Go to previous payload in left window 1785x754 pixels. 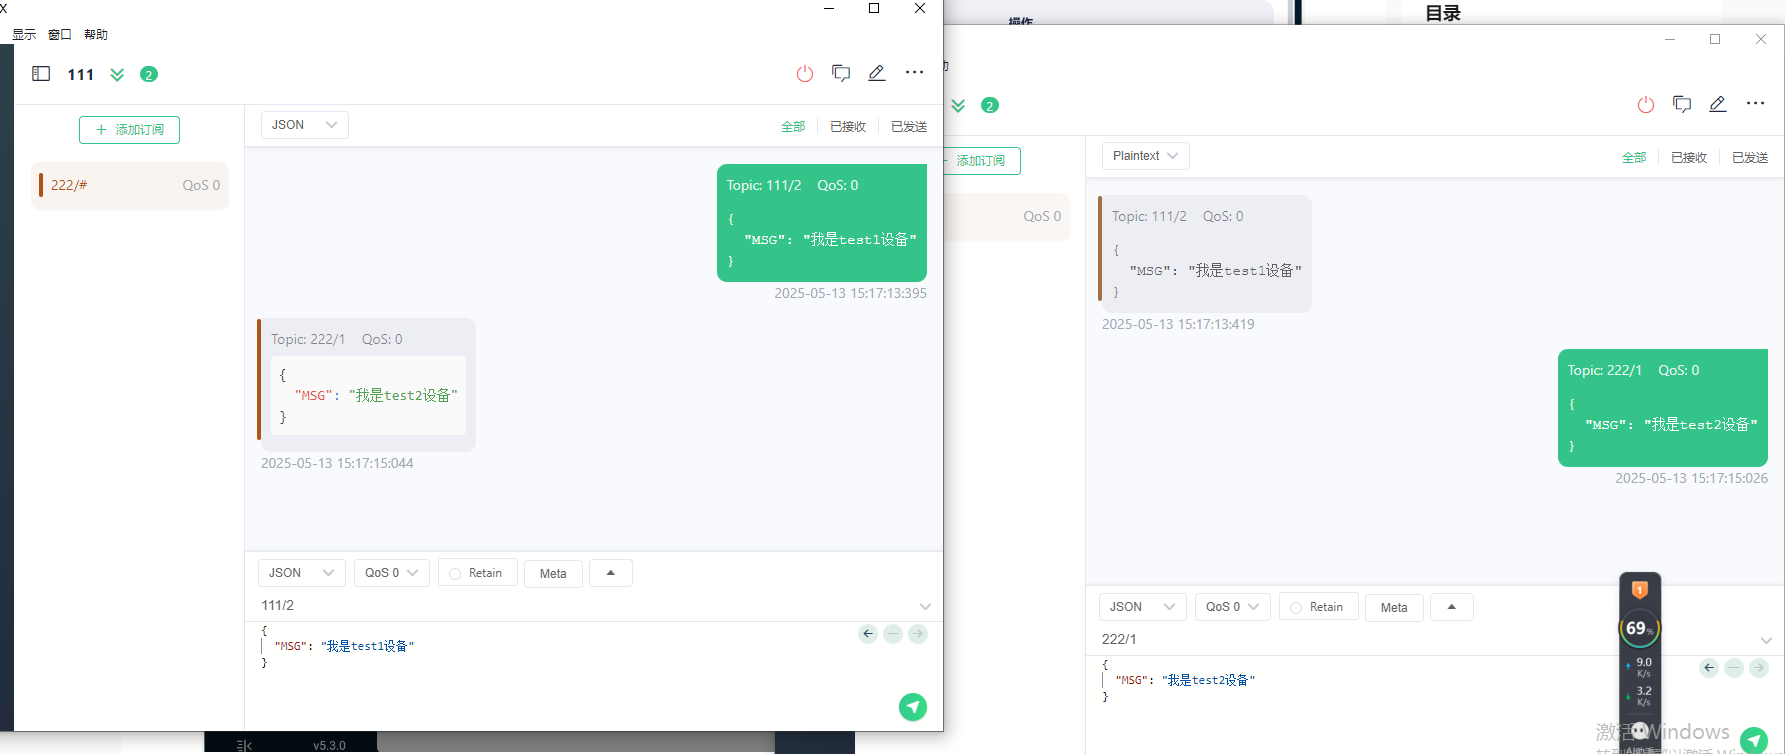(x=868, y=634)
